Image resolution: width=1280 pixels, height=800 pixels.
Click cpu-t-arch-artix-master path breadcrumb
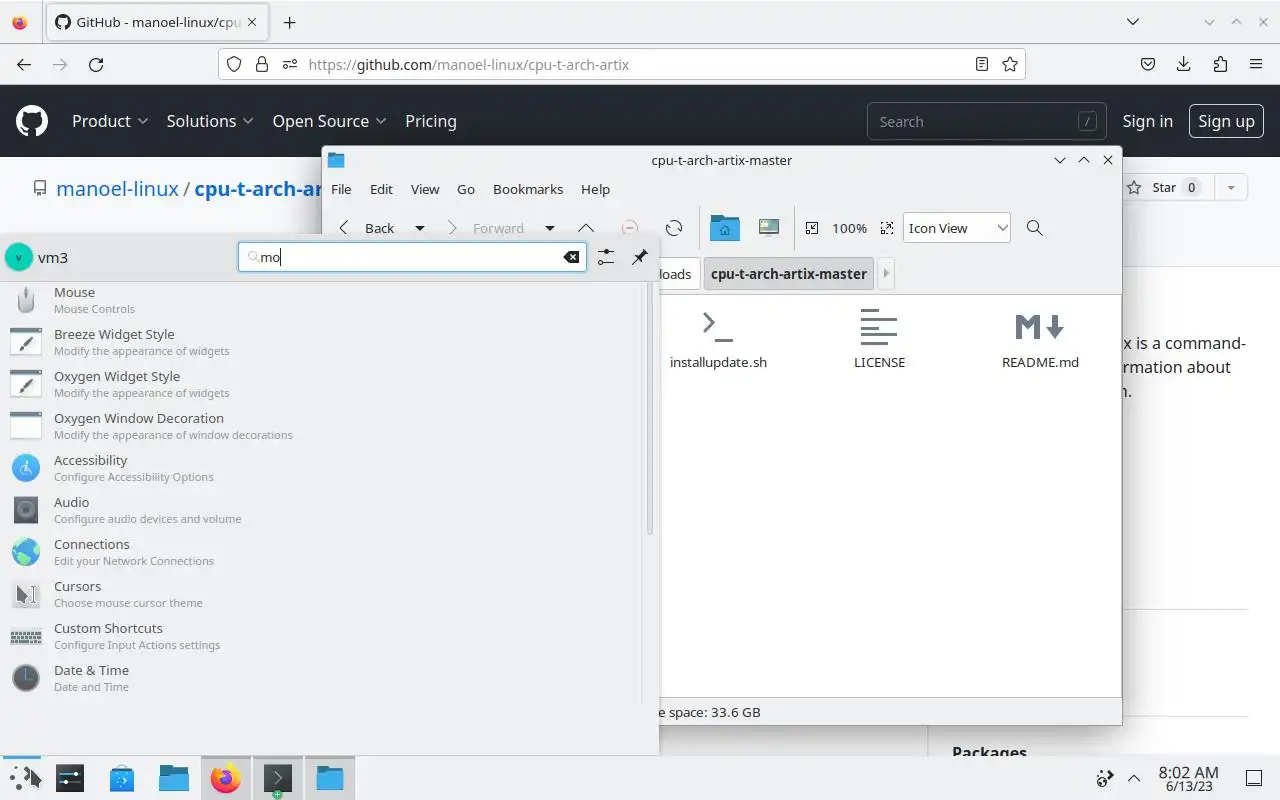click(x=789, y=273)
